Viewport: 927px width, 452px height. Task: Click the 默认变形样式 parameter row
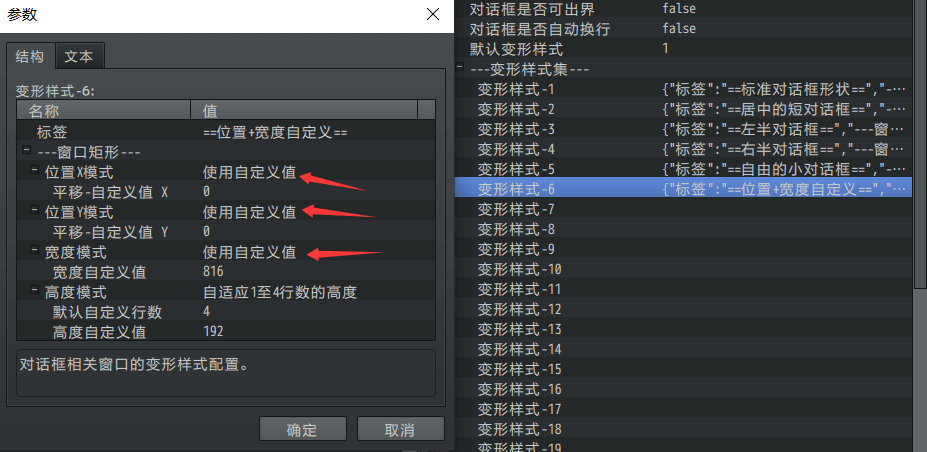coord(683,48)
